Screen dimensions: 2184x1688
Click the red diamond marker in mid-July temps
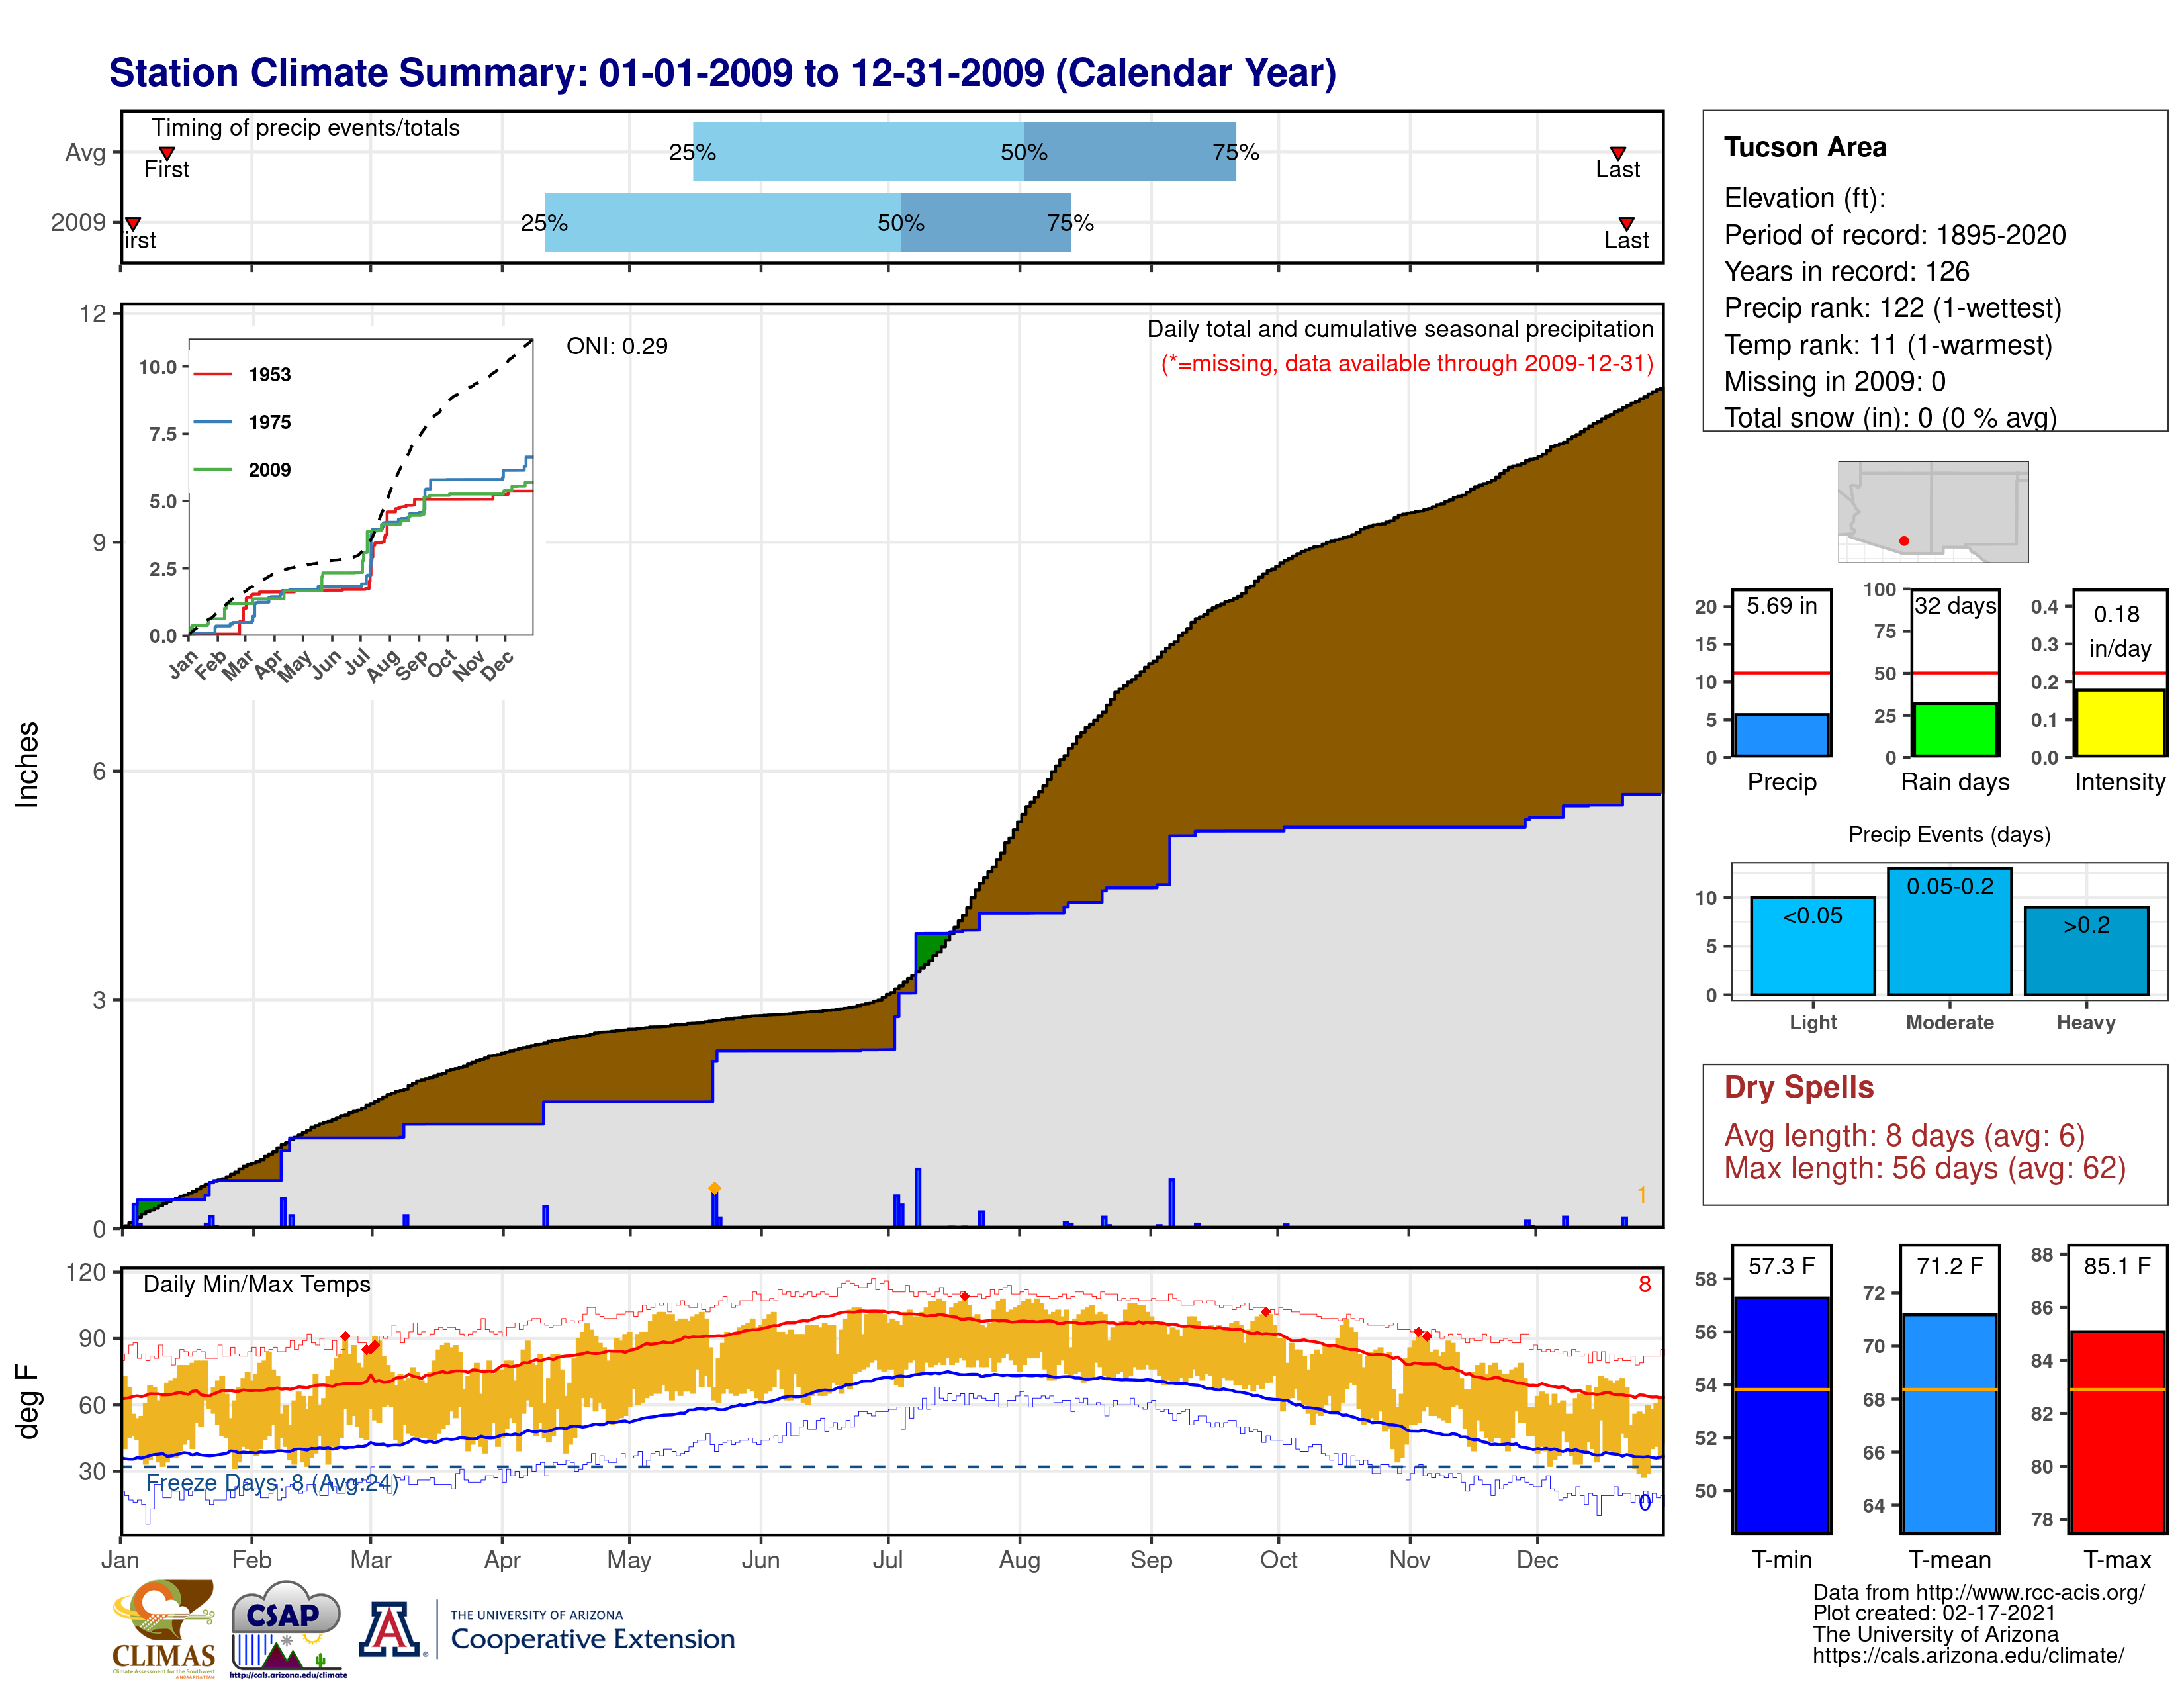[x=964, y=1296]
